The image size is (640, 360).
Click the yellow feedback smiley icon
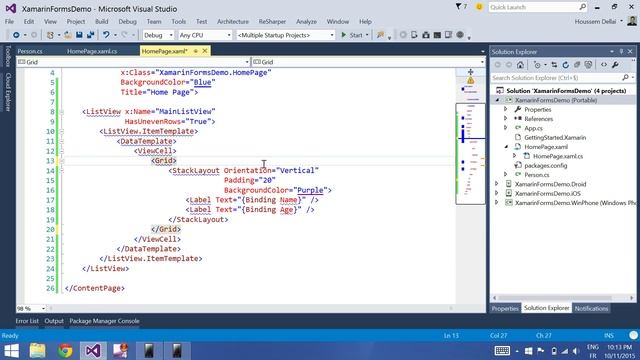point(479,7)
